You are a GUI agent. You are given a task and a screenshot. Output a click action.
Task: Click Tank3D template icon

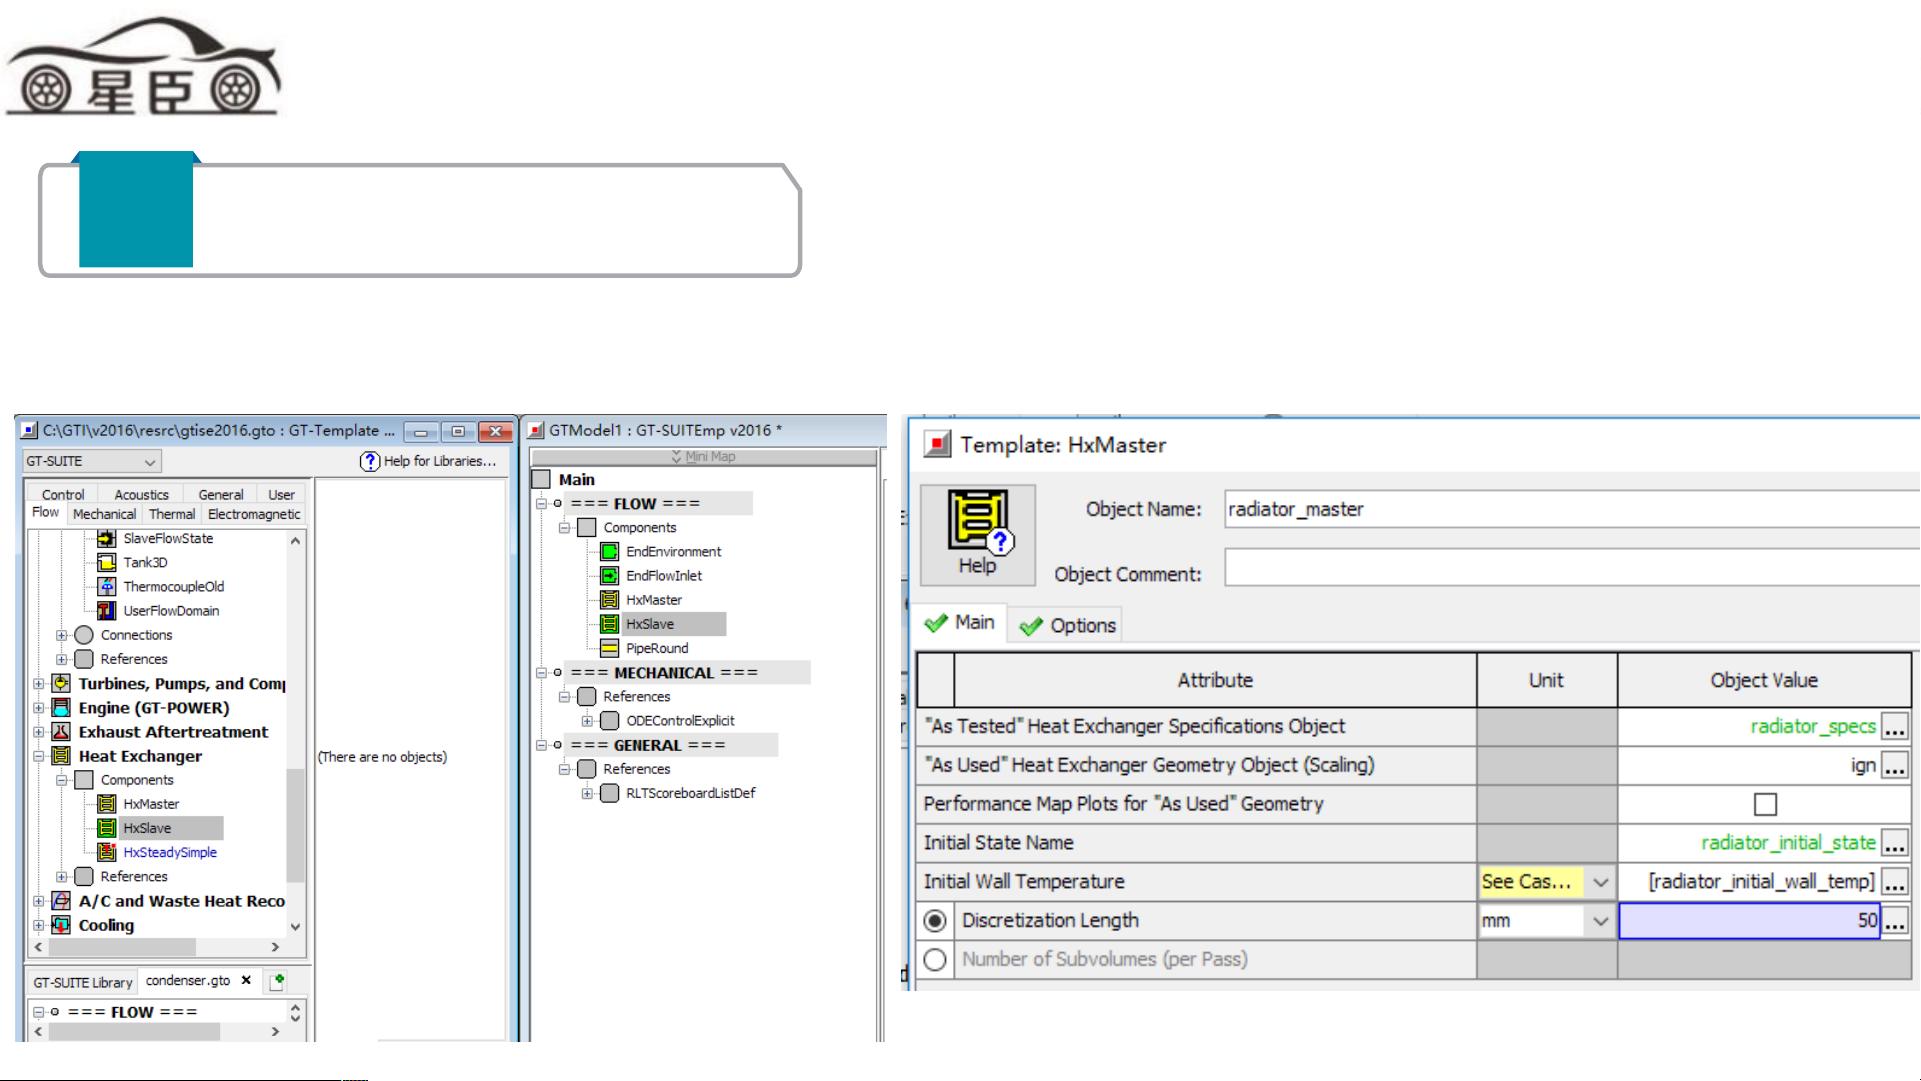pyautogui.click(x=107, y=562)
